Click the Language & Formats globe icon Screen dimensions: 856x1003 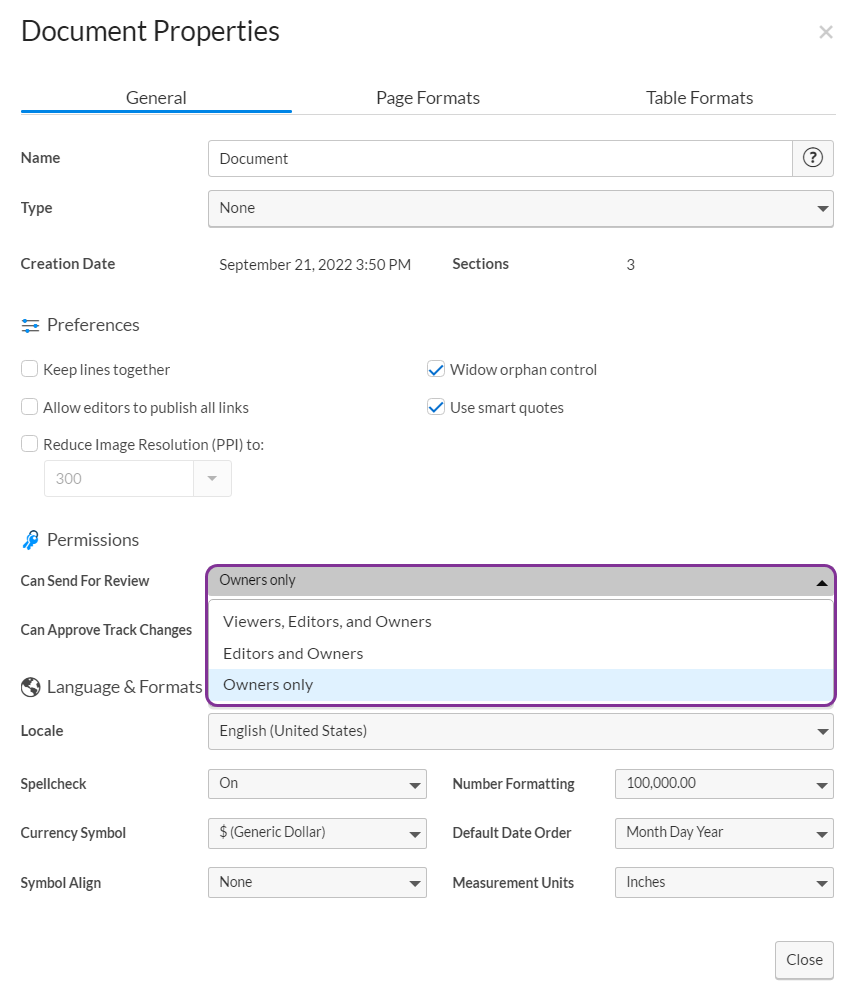30,687
